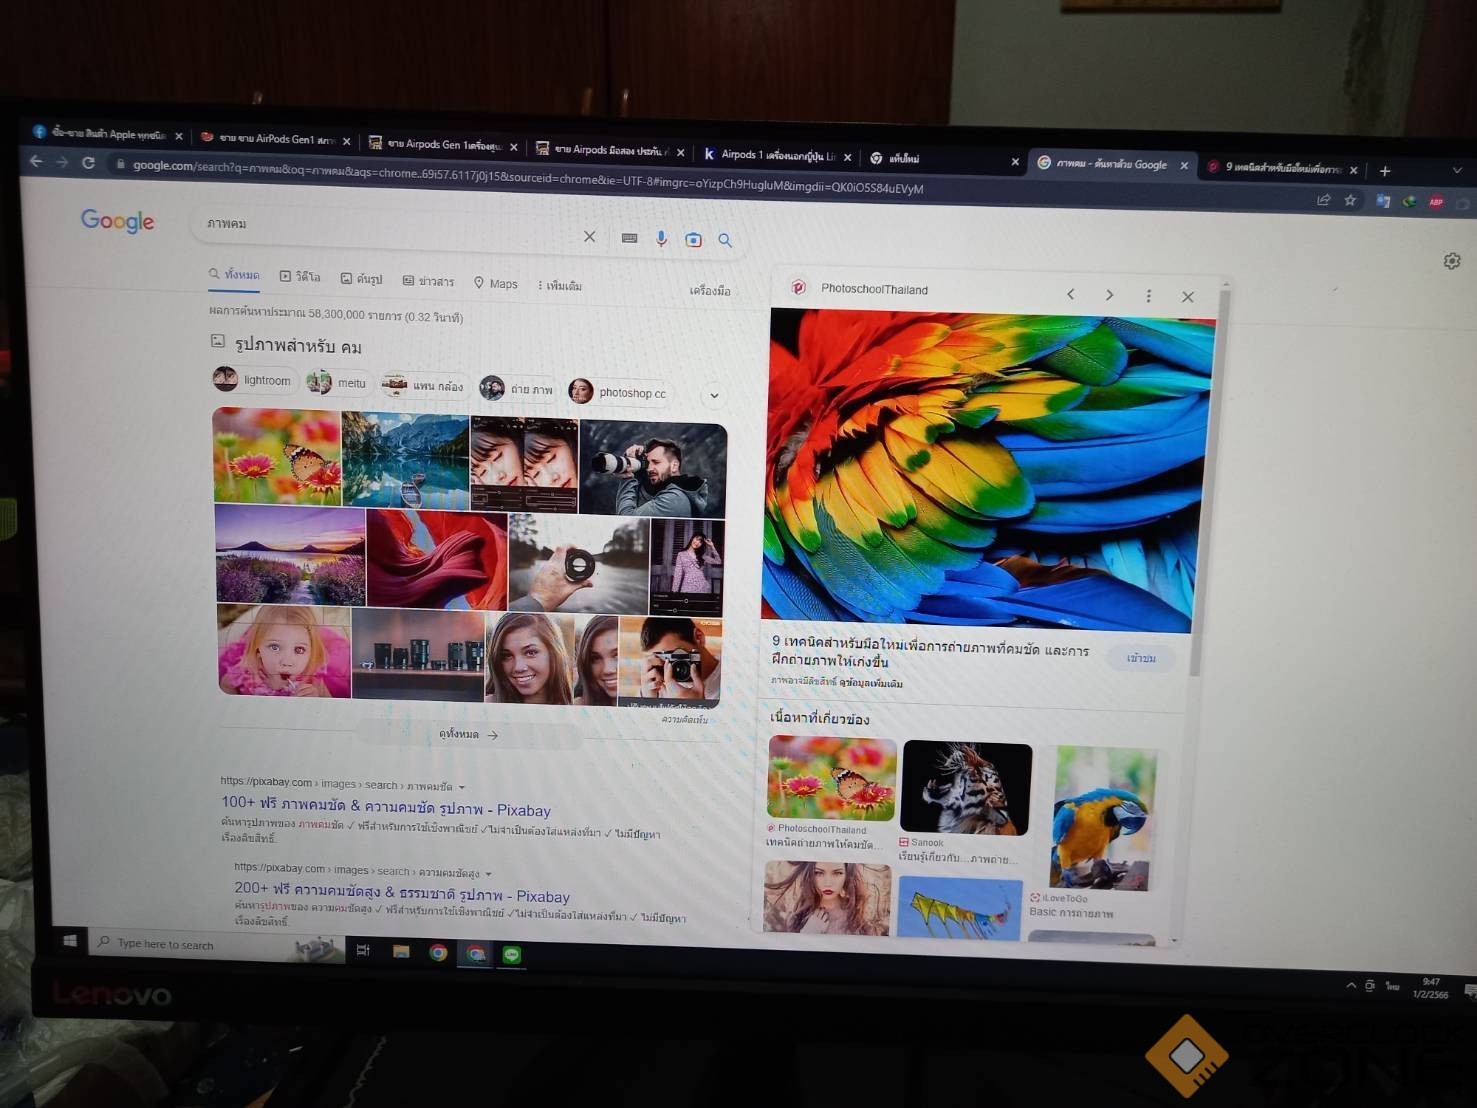Go back with the browser back arrow
The image size is (1477, 1108).
click(36, 160)
